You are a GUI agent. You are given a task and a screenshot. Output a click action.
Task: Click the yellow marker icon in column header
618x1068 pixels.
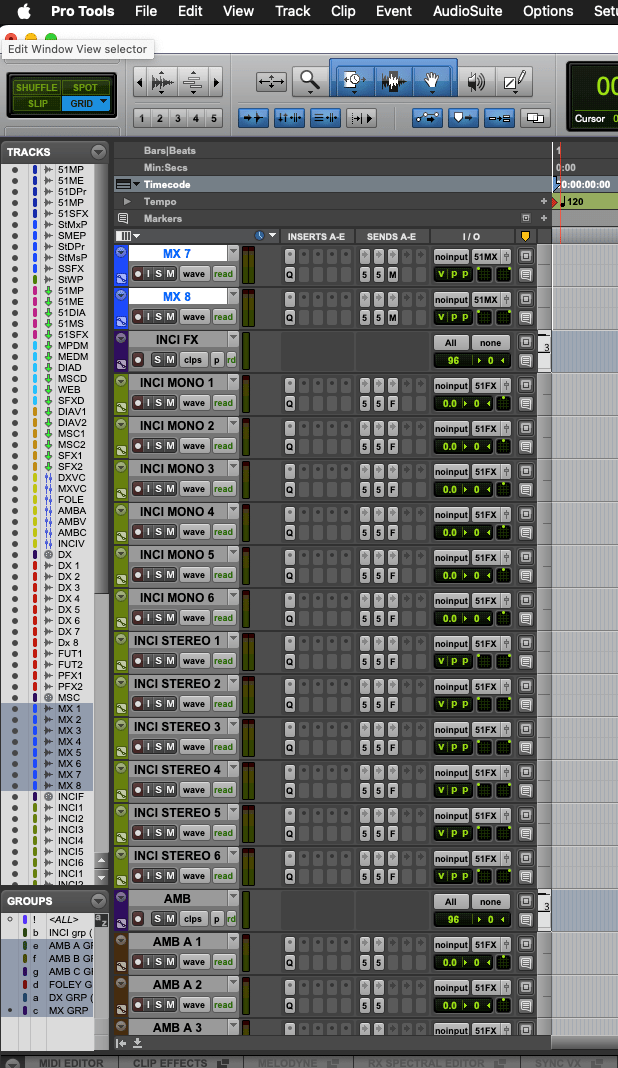pyautogui.click(x=525, y=236)
